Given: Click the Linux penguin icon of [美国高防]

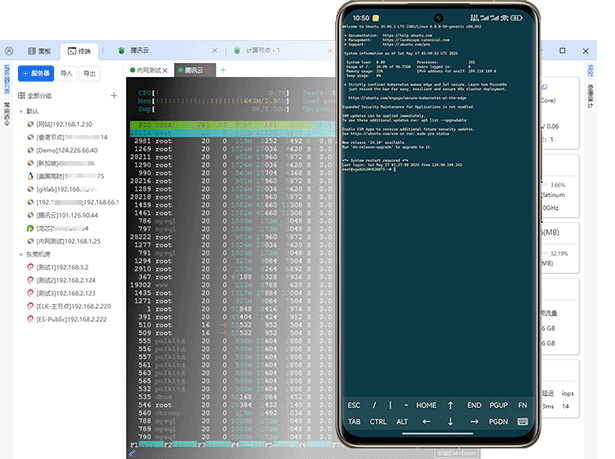Looking at the screenshot, I should tap(30, 176).
